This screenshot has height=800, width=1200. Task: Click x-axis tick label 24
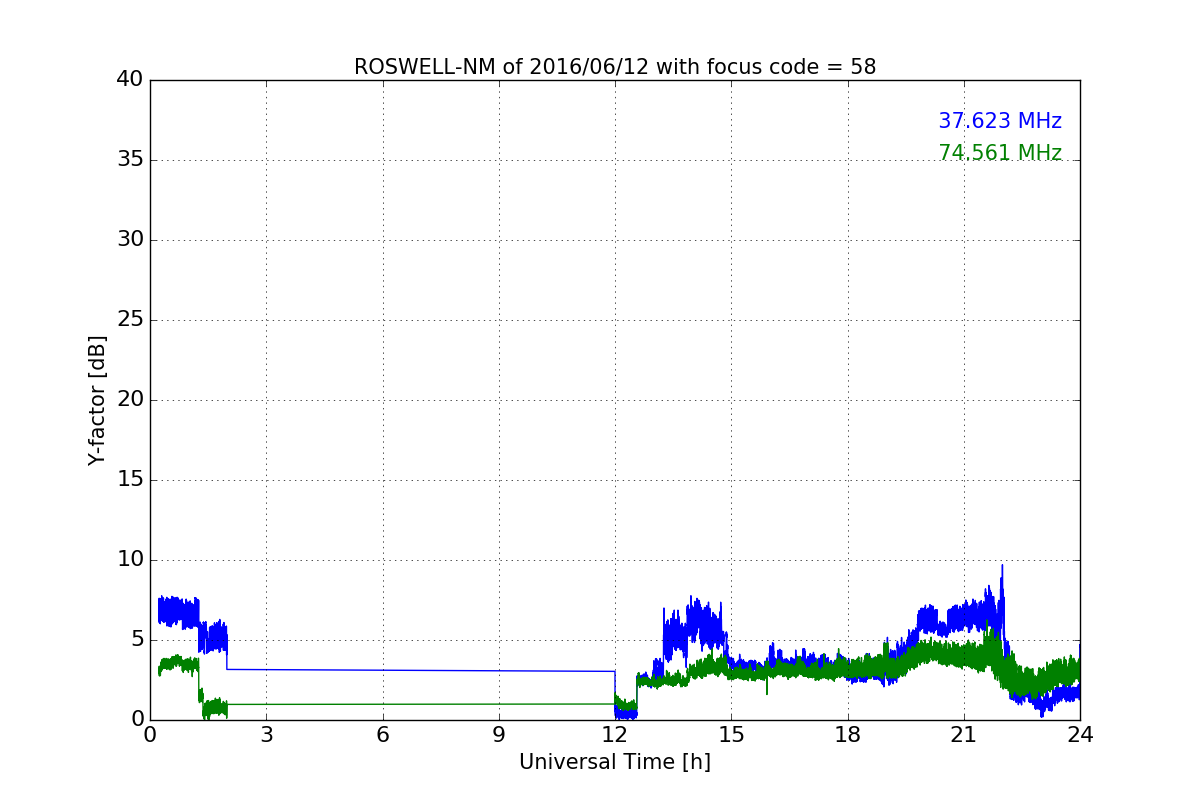coord(1080,734)
